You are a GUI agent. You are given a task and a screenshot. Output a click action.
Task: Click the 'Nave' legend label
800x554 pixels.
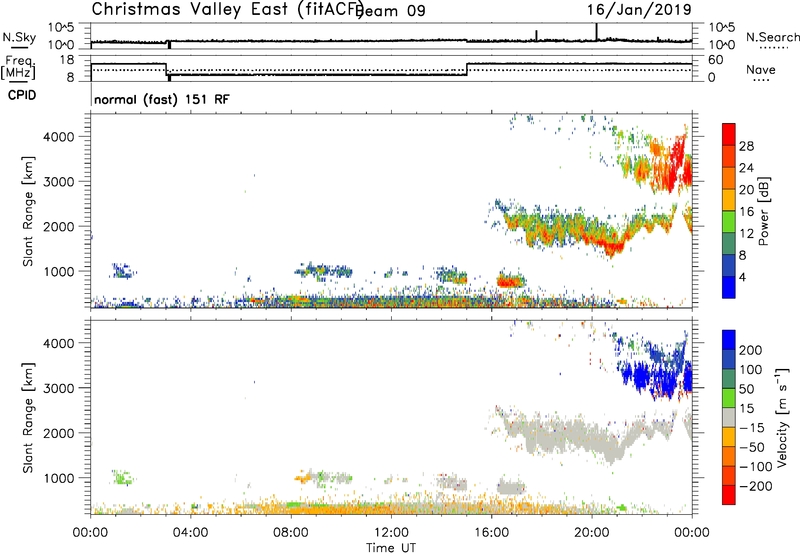pos(761,70)
